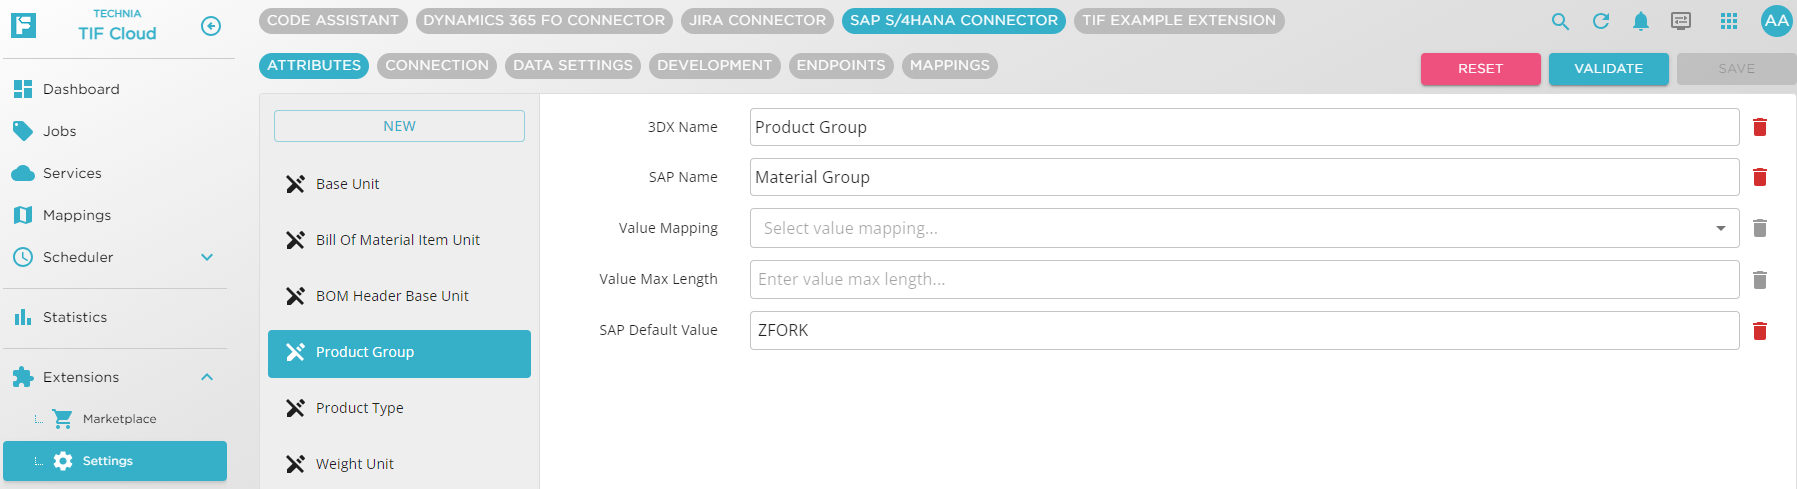Collapse the sidebar with arrow icon
Image resolution: width=1797 pixels, height=489 pixels.
point(211,26)
